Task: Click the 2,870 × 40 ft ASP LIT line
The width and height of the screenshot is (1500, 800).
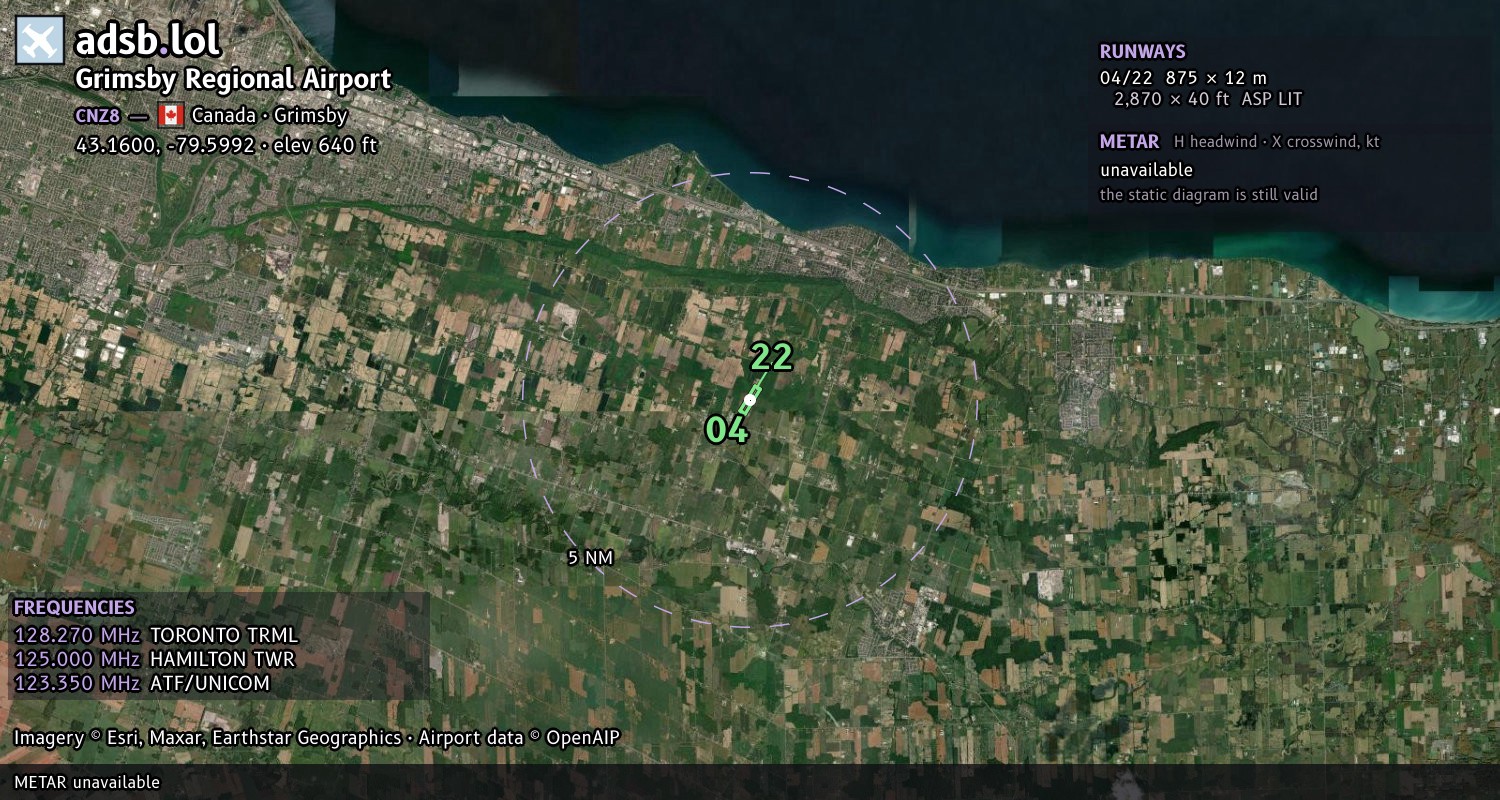Action: [1208, 99]
